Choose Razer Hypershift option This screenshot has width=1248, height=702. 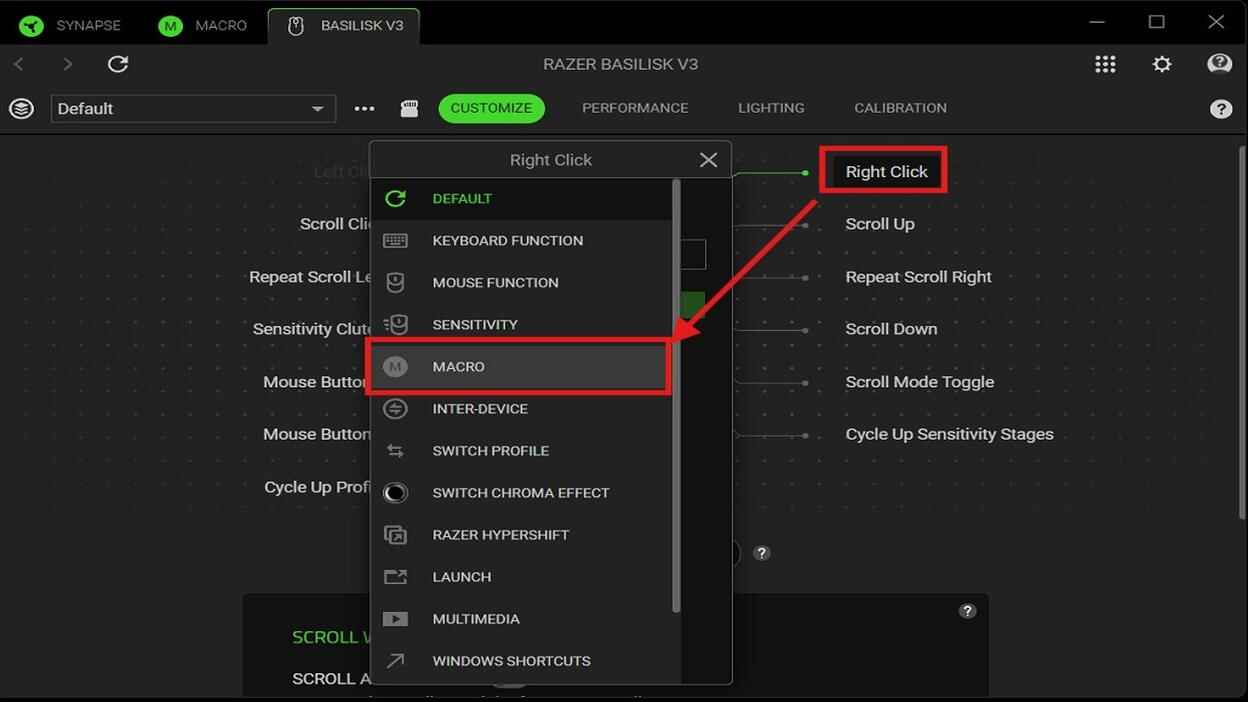click(x=522, y=535)
